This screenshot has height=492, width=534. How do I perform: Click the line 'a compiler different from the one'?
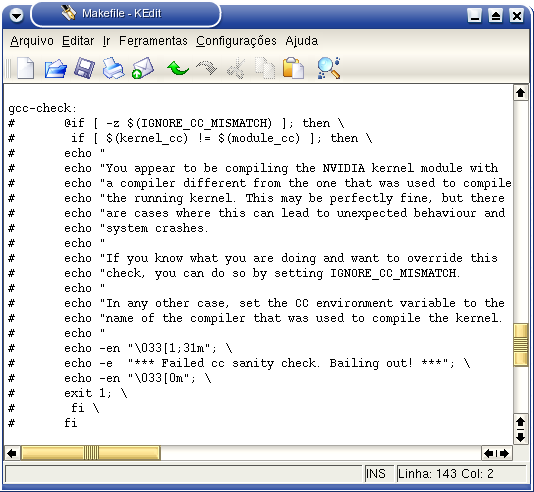point(260,183)
